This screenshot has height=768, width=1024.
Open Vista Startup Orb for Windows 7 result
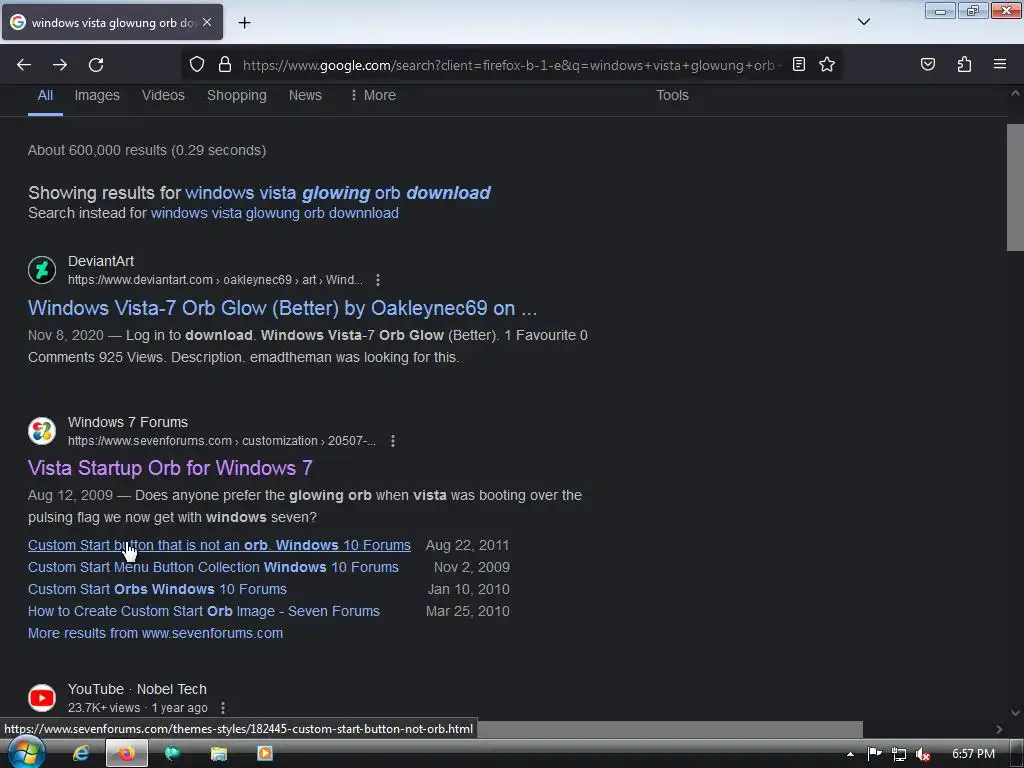pos(170,468)
